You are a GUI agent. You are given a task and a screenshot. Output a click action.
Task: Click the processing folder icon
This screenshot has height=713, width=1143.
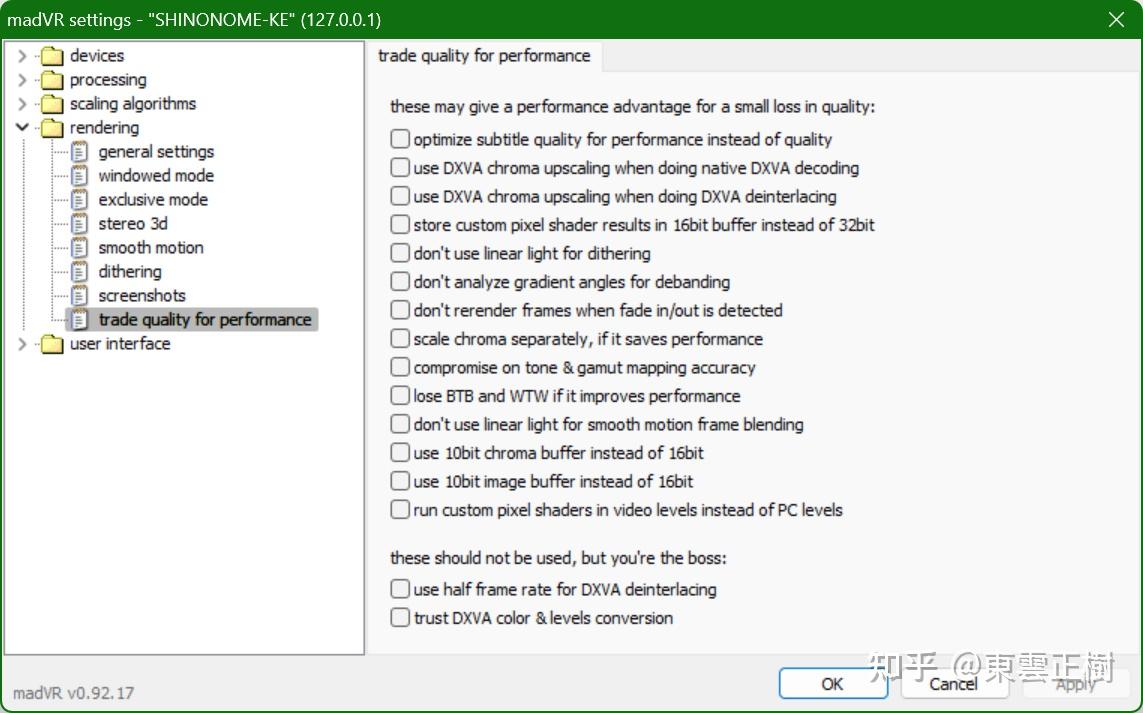52,80
